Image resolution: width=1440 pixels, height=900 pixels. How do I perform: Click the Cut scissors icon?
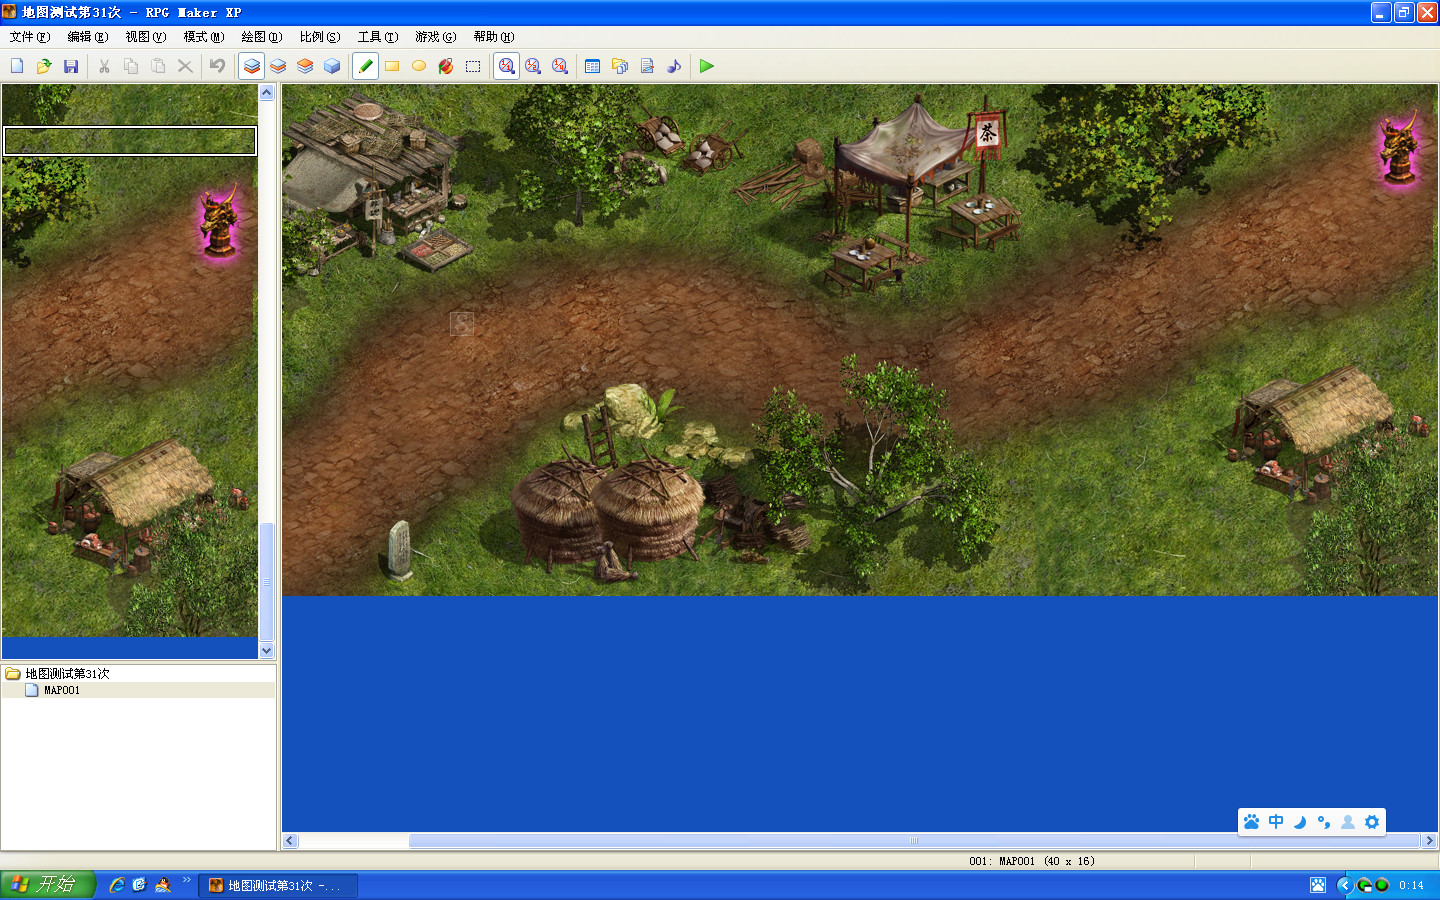point(104,66)
